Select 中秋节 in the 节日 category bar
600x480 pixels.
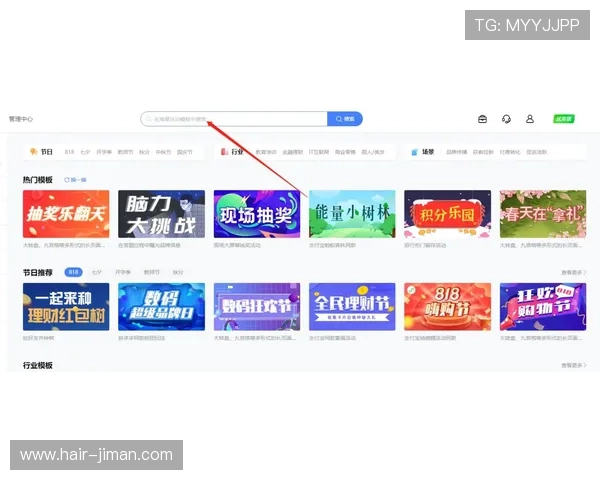tap(163, 152)
